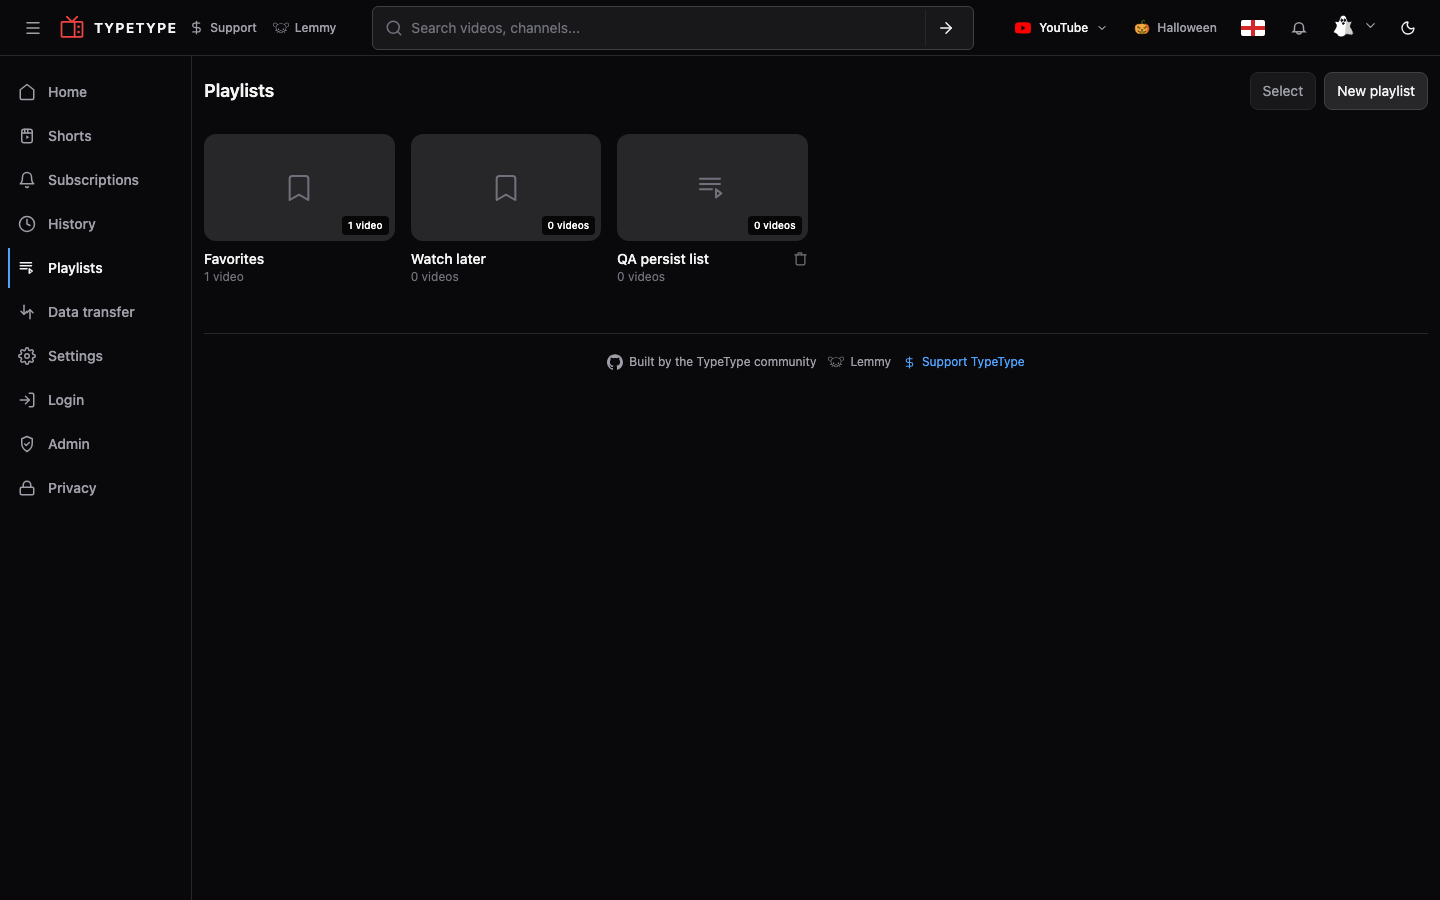Focus the search videos input field

(649, 28)
